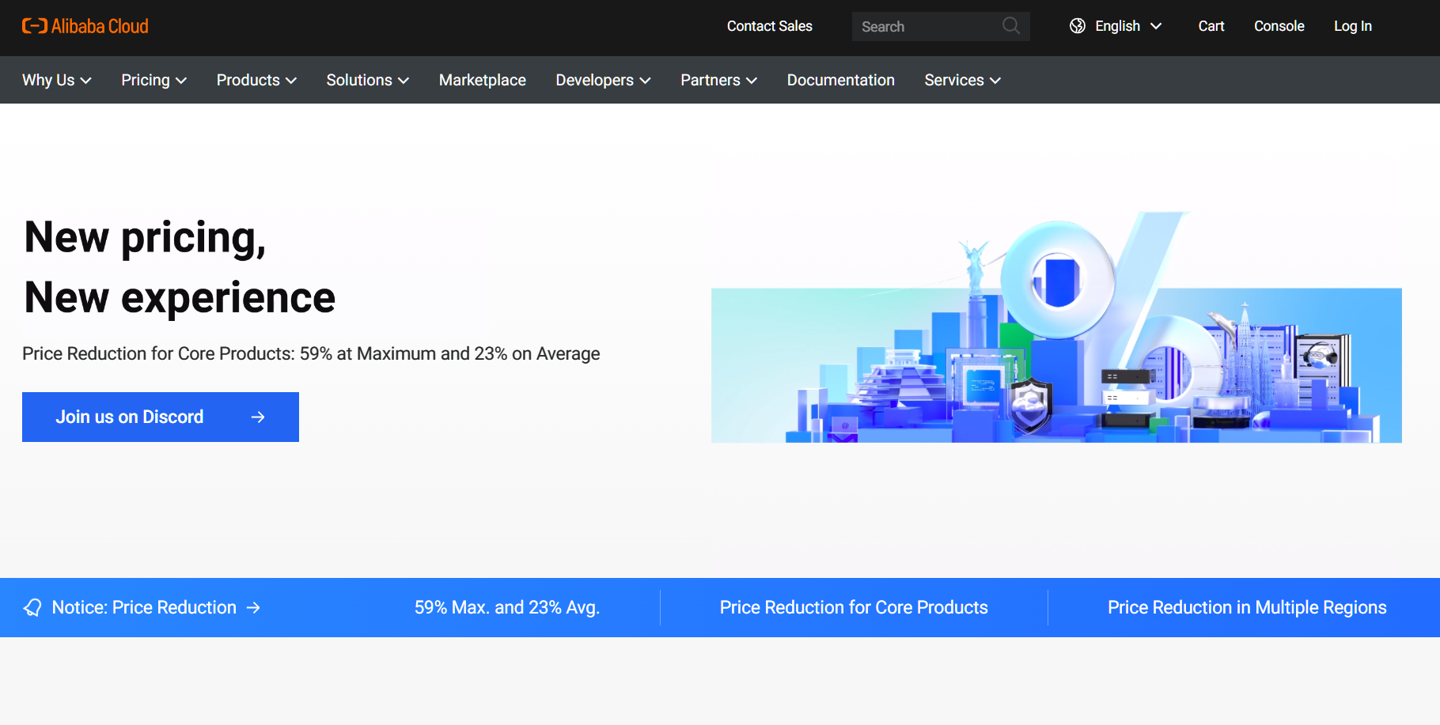Click the Contact Sales link
The height and width of the screenshot is (725, 1440).
[x=769, y=26]
